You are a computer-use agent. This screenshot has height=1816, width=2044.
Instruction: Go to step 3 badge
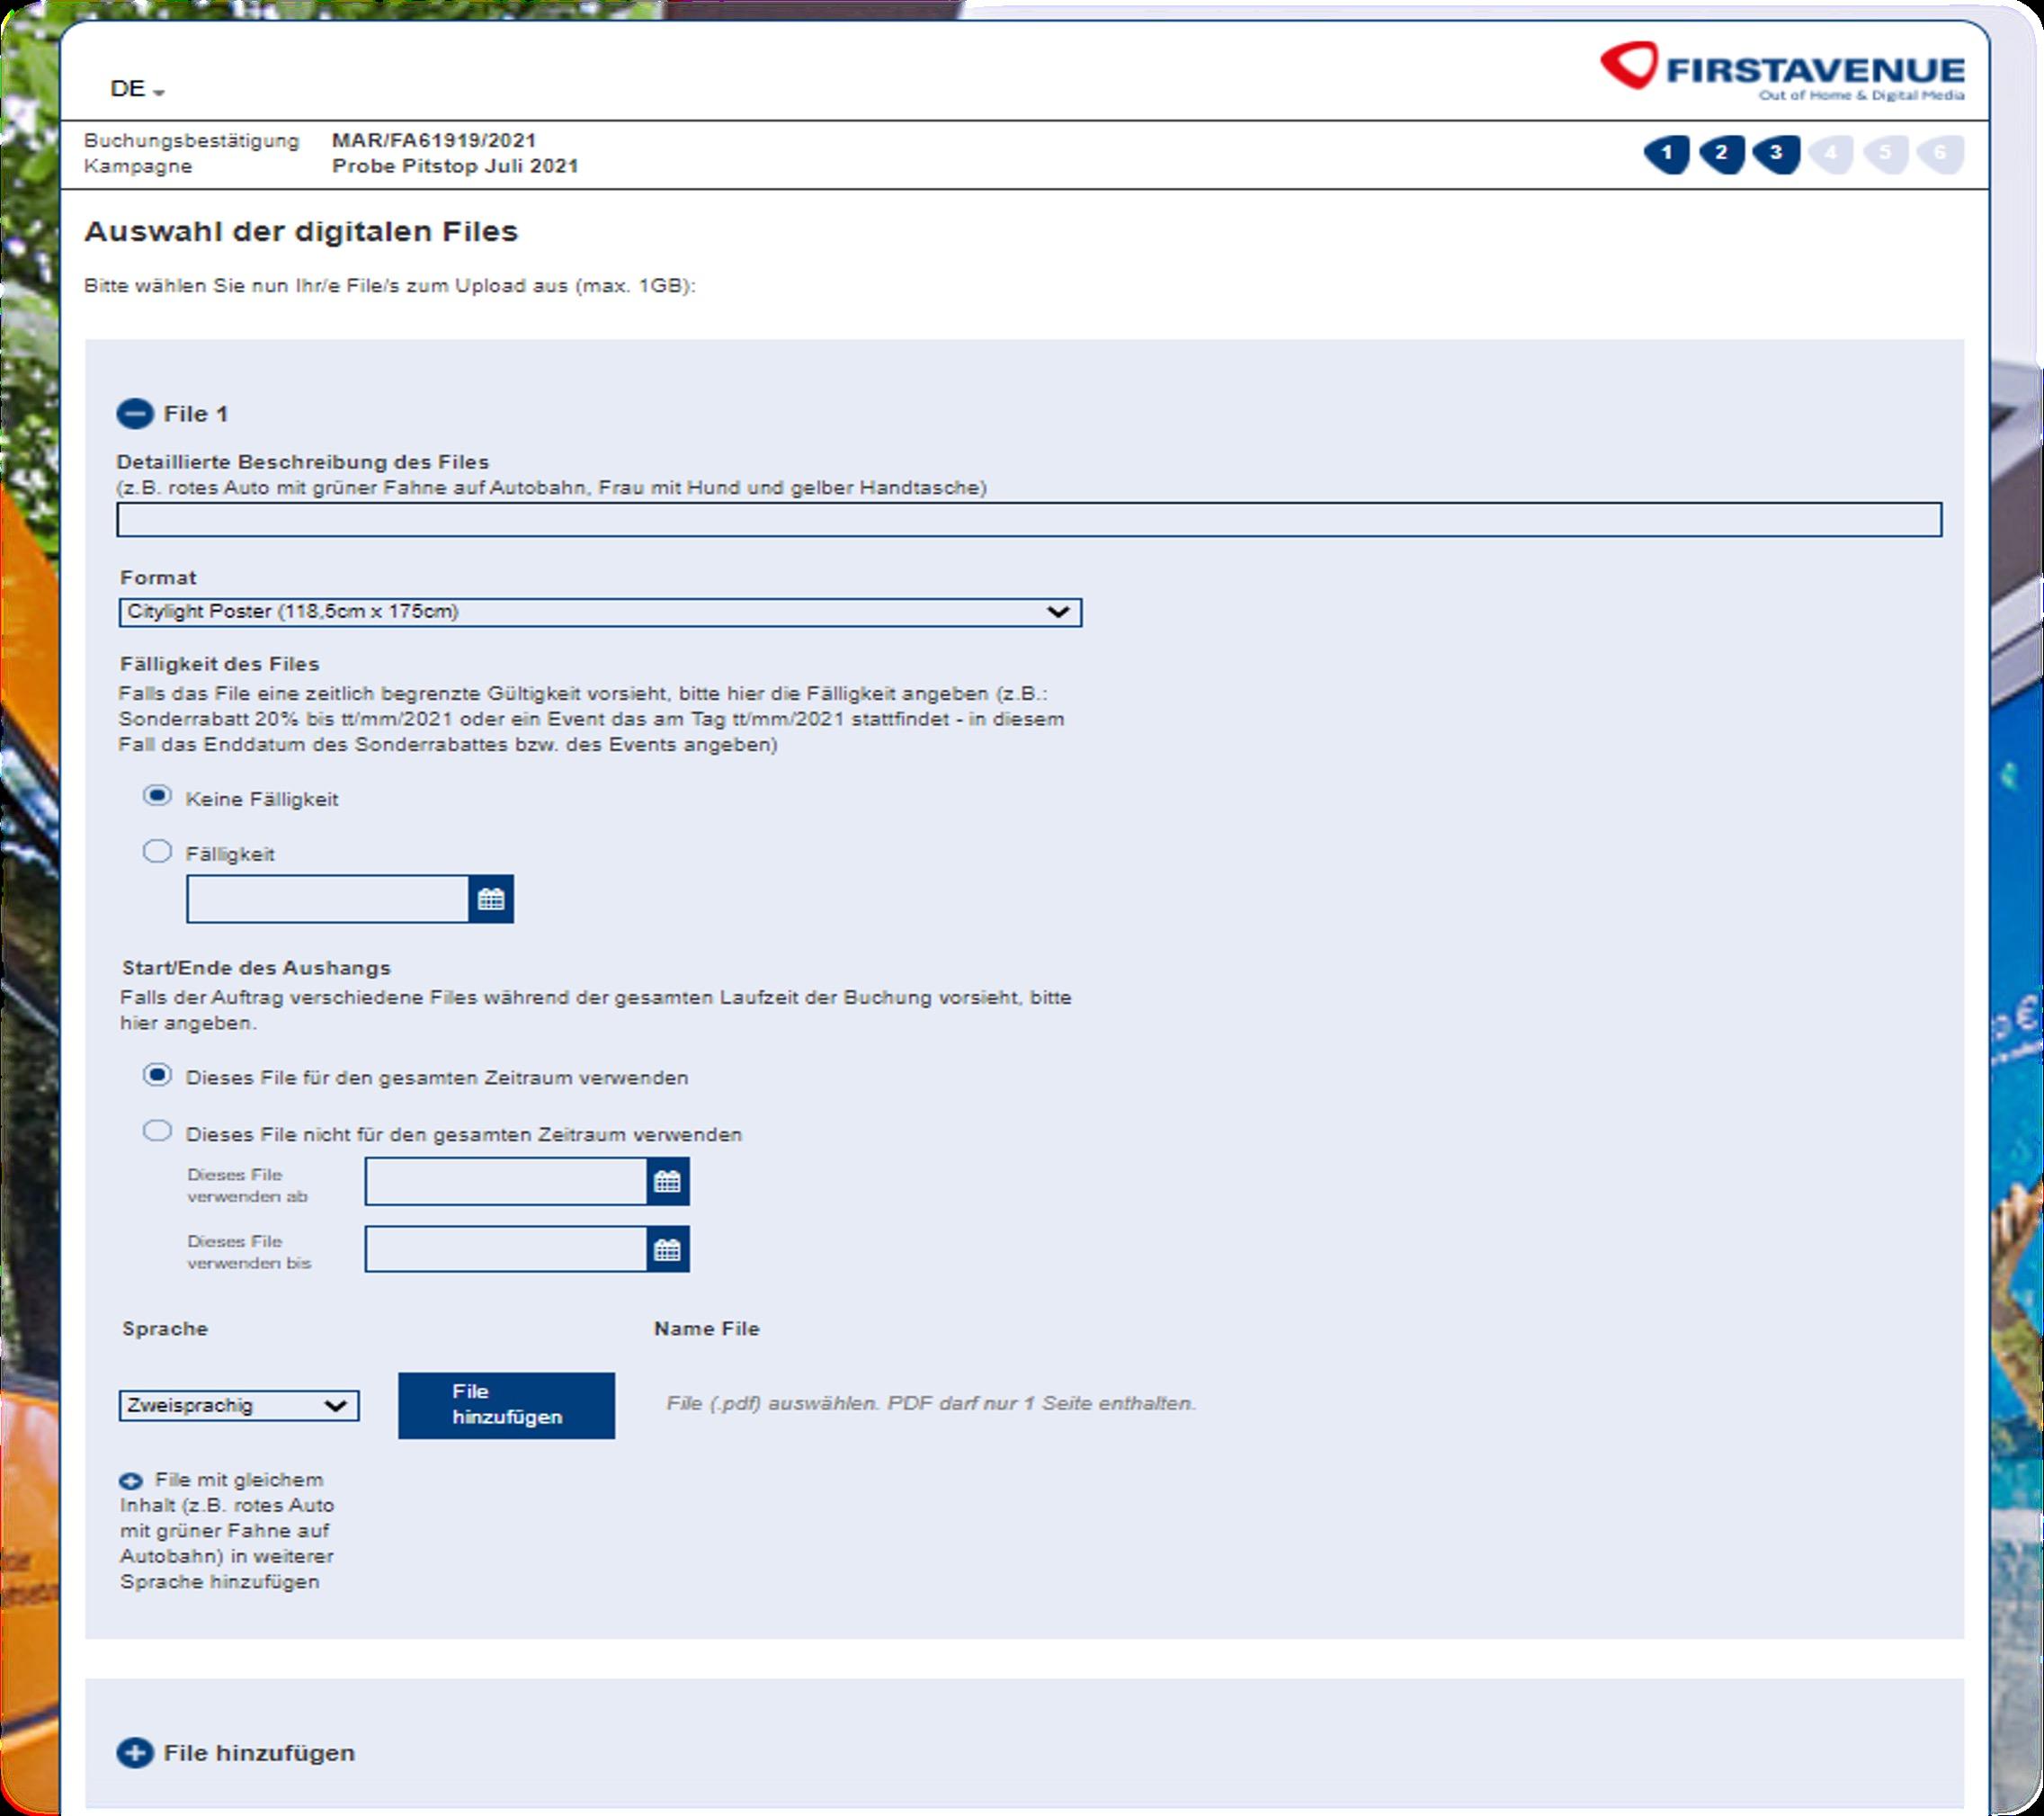pos(1776,153)
